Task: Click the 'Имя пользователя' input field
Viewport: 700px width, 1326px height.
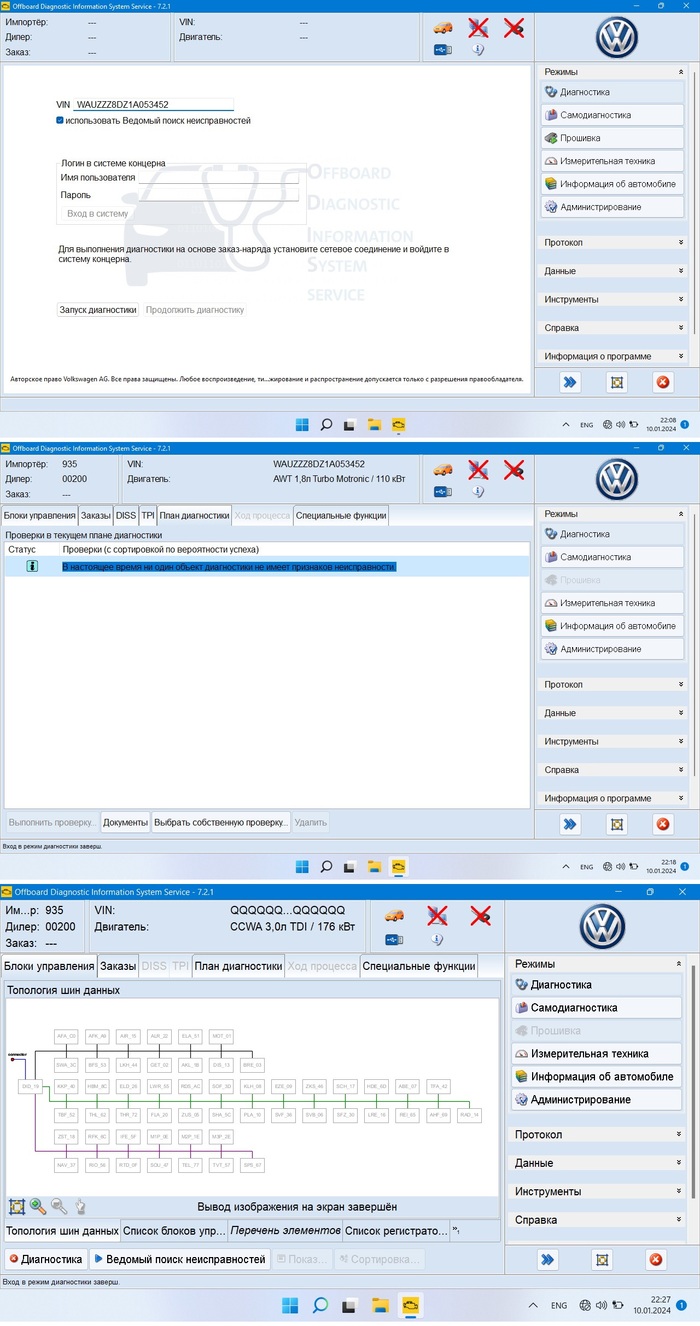Action: 220,177
